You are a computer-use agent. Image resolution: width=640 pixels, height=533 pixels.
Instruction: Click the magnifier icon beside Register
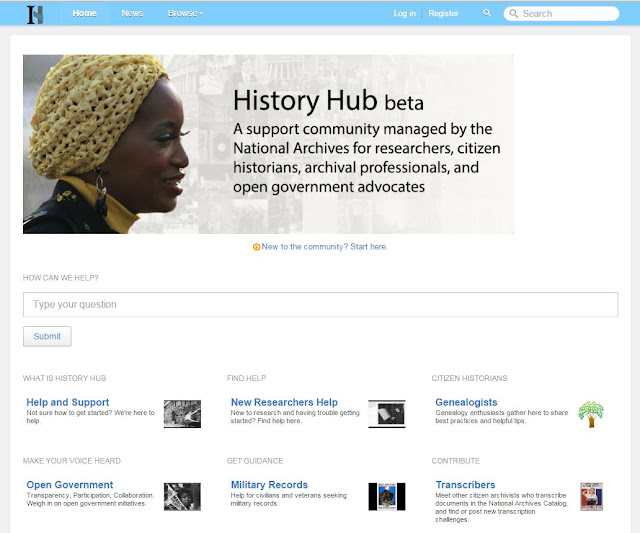pyautogui.click(x=487, y=13)
